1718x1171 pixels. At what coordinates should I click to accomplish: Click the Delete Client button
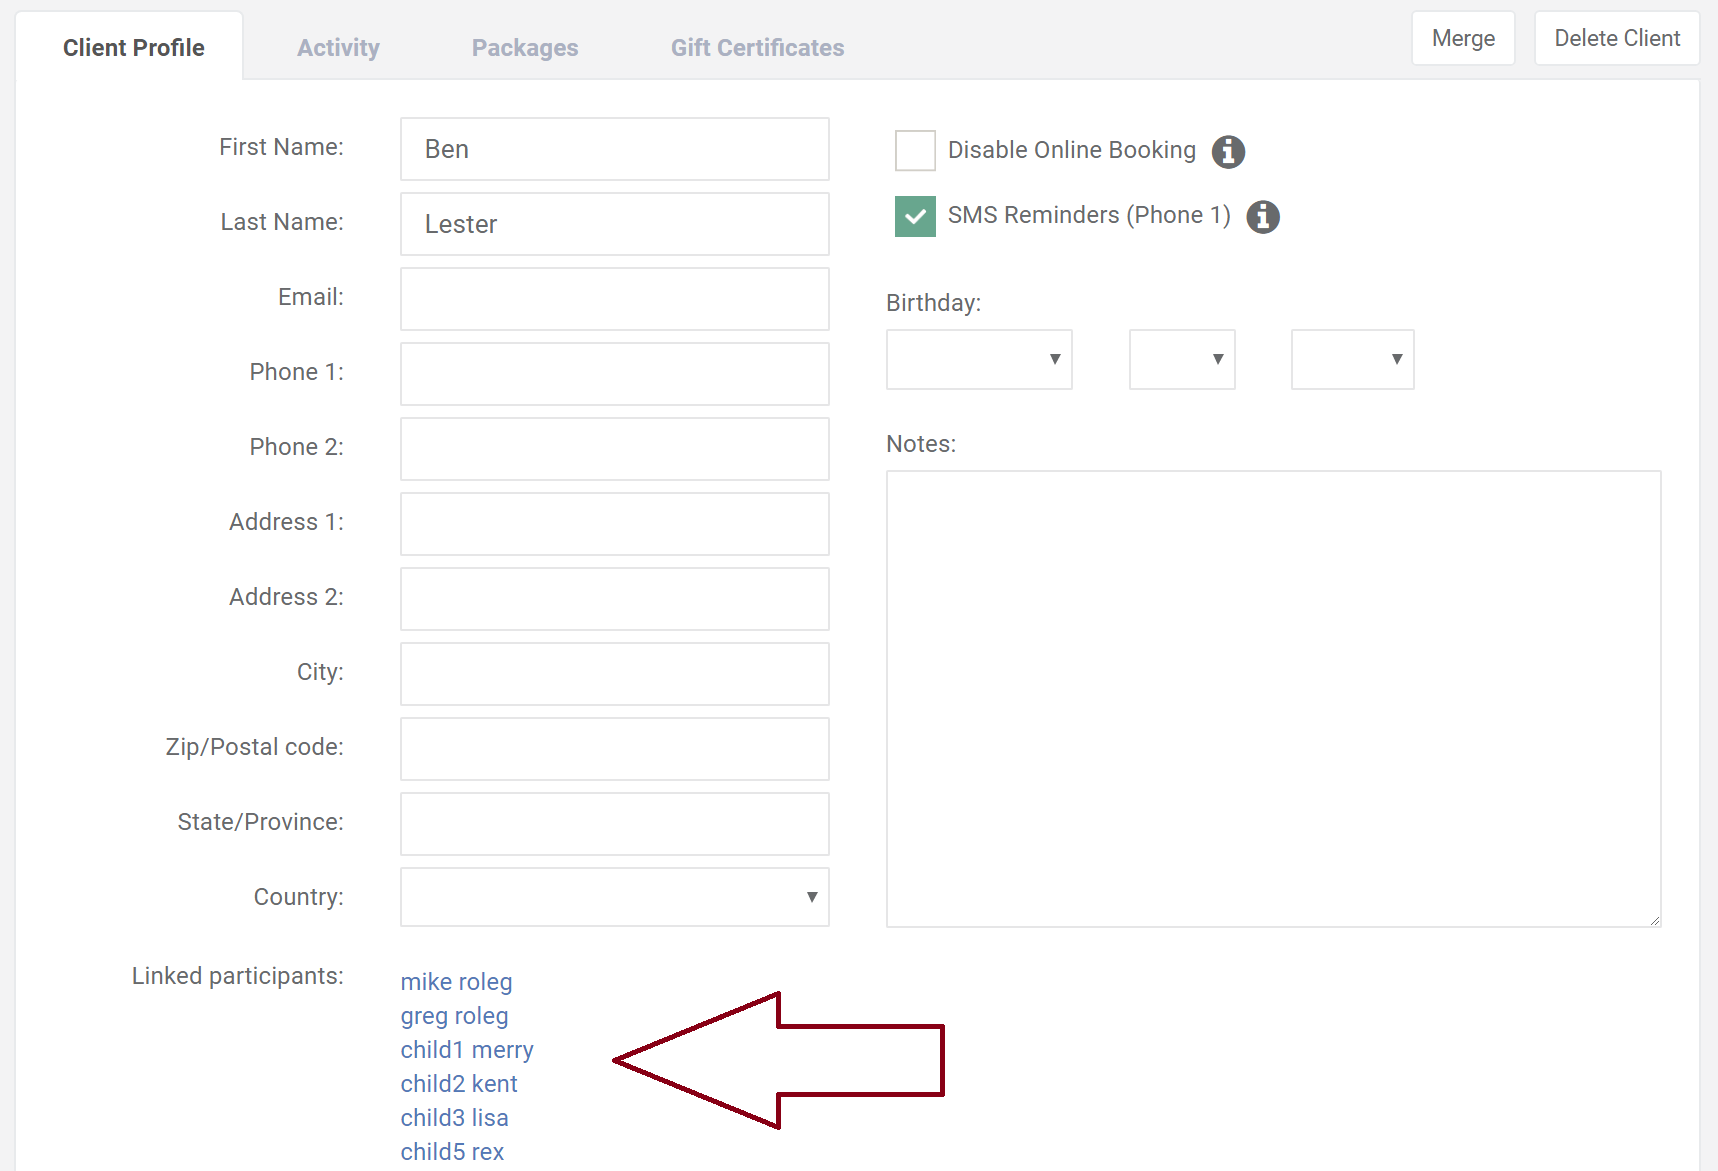(x=1617, y=38)
